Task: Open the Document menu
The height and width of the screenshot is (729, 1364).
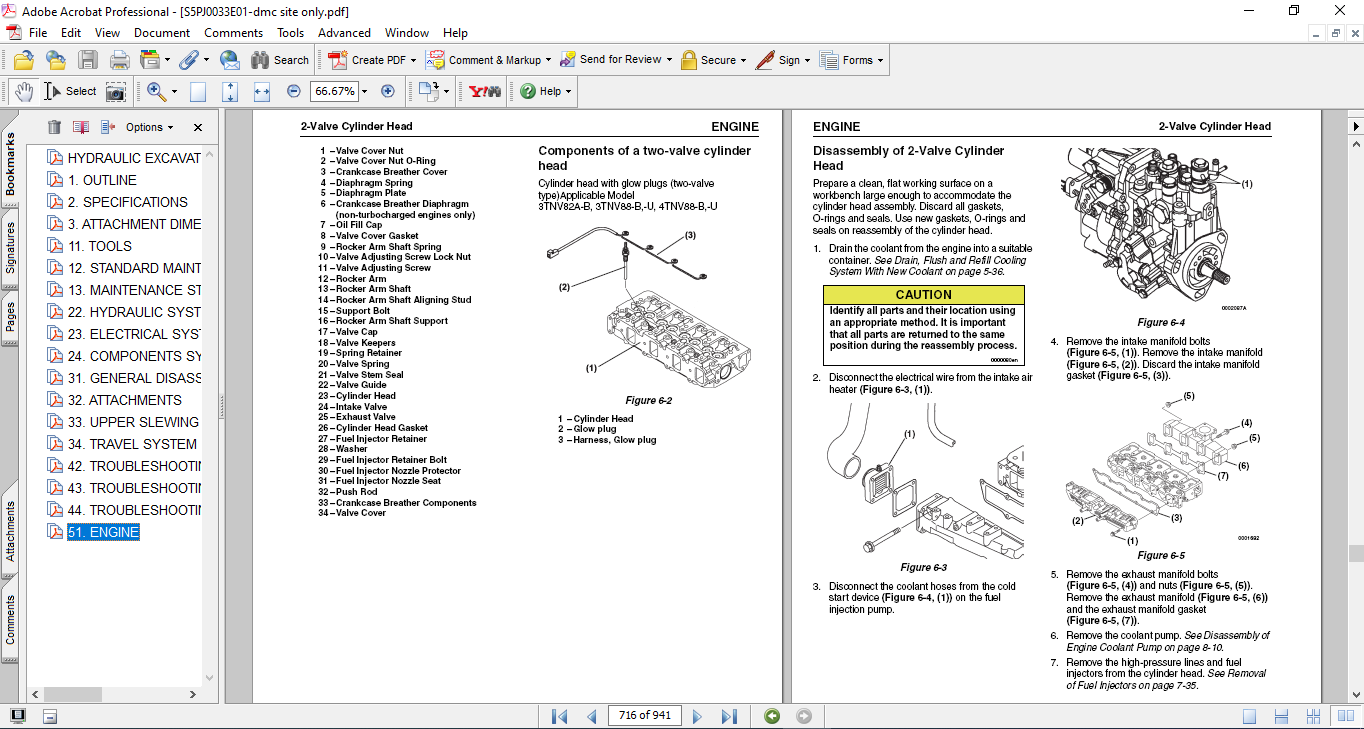Action: pos(162,33)
